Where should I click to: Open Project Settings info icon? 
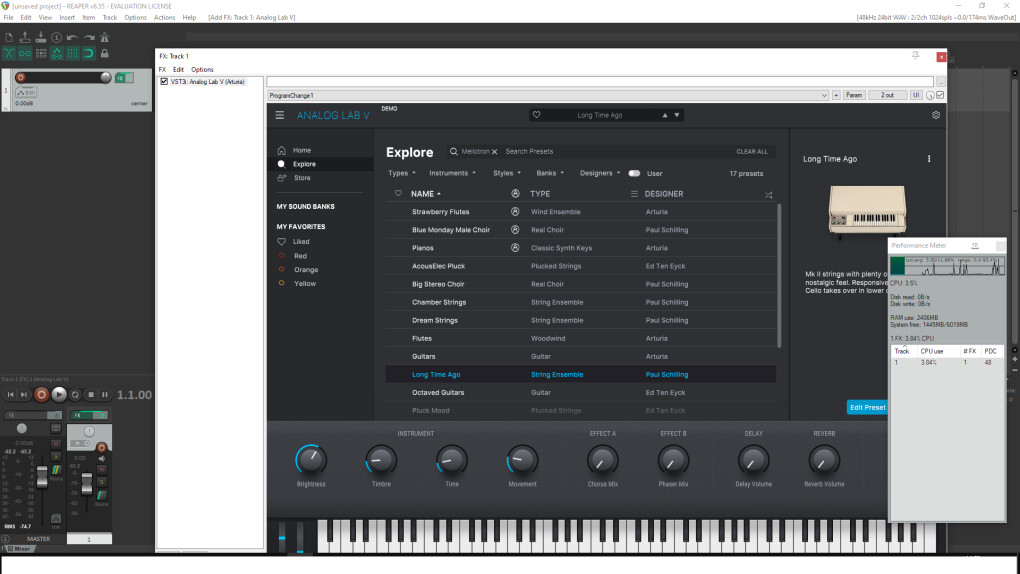57,38
